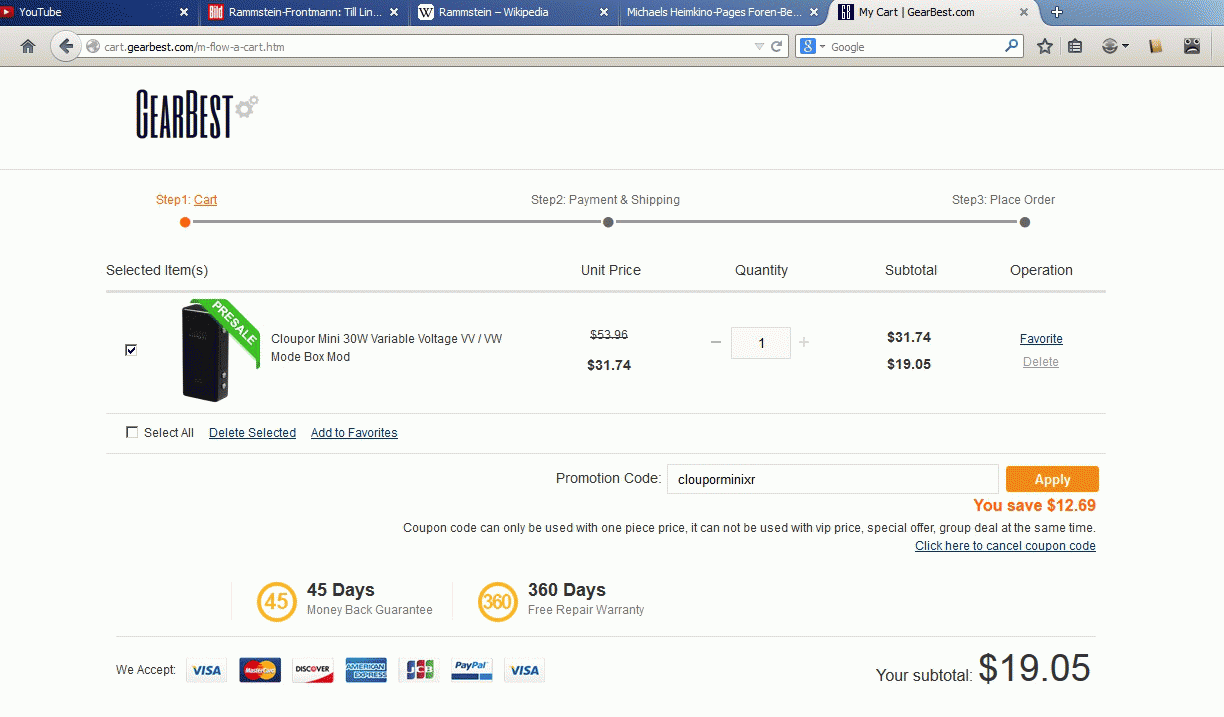Switch to Michaels Heimkino-Pages tab

pos(722,12)
